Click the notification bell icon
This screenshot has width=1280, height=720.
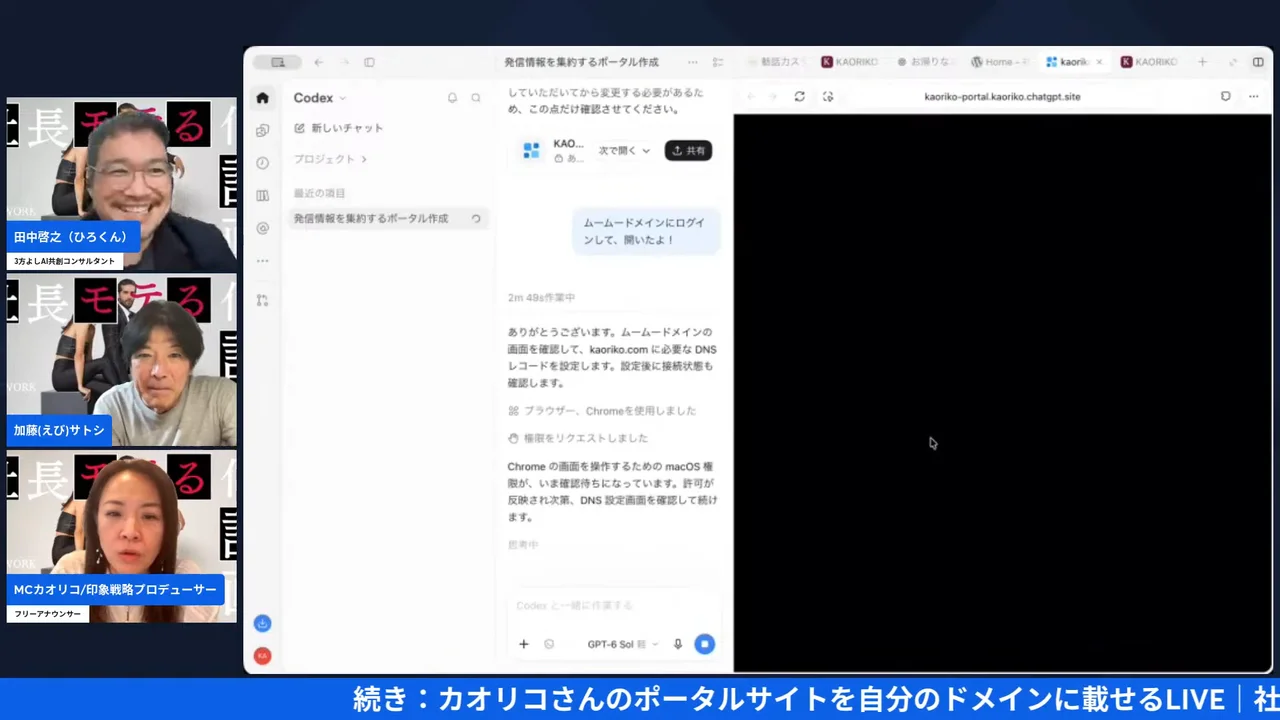pyautogui.click(x=452, y=98)
